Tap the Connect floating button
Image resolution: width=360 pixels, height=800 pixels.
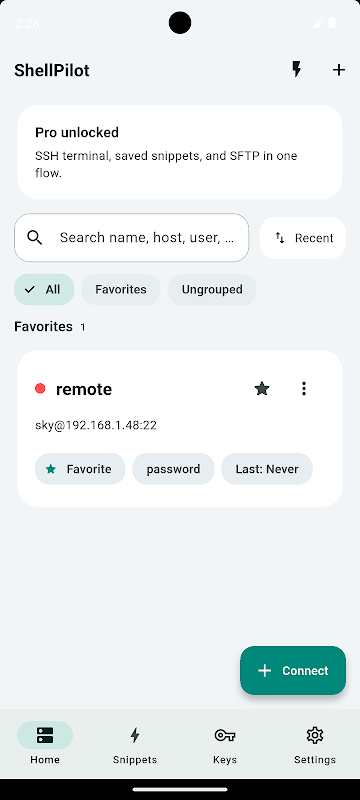(293, 670)
